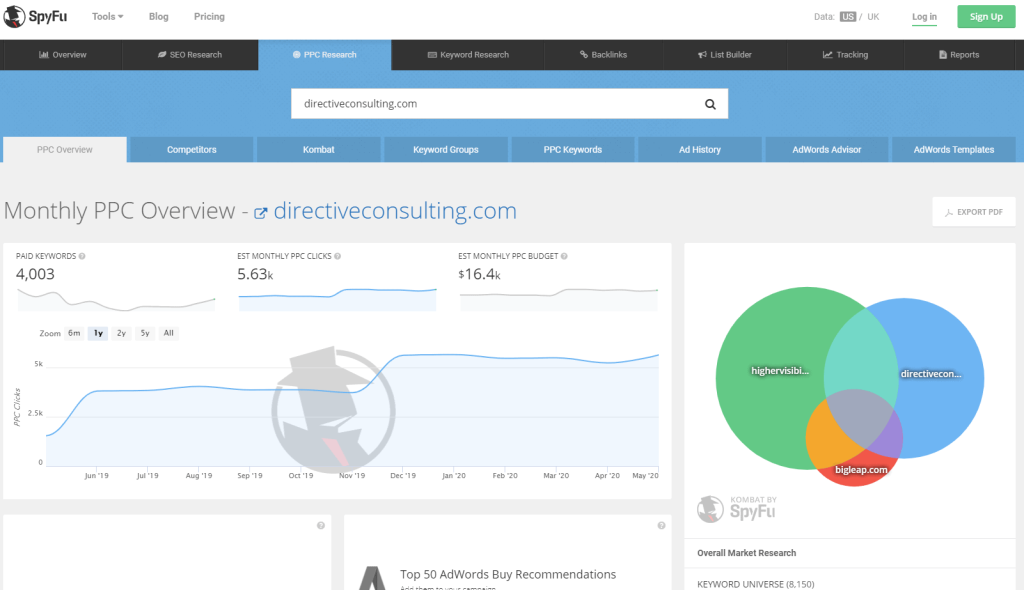Open external link icon beside directiveconsulting.com
Screen dimensions: 1024x590
click(x=260, y=213)
